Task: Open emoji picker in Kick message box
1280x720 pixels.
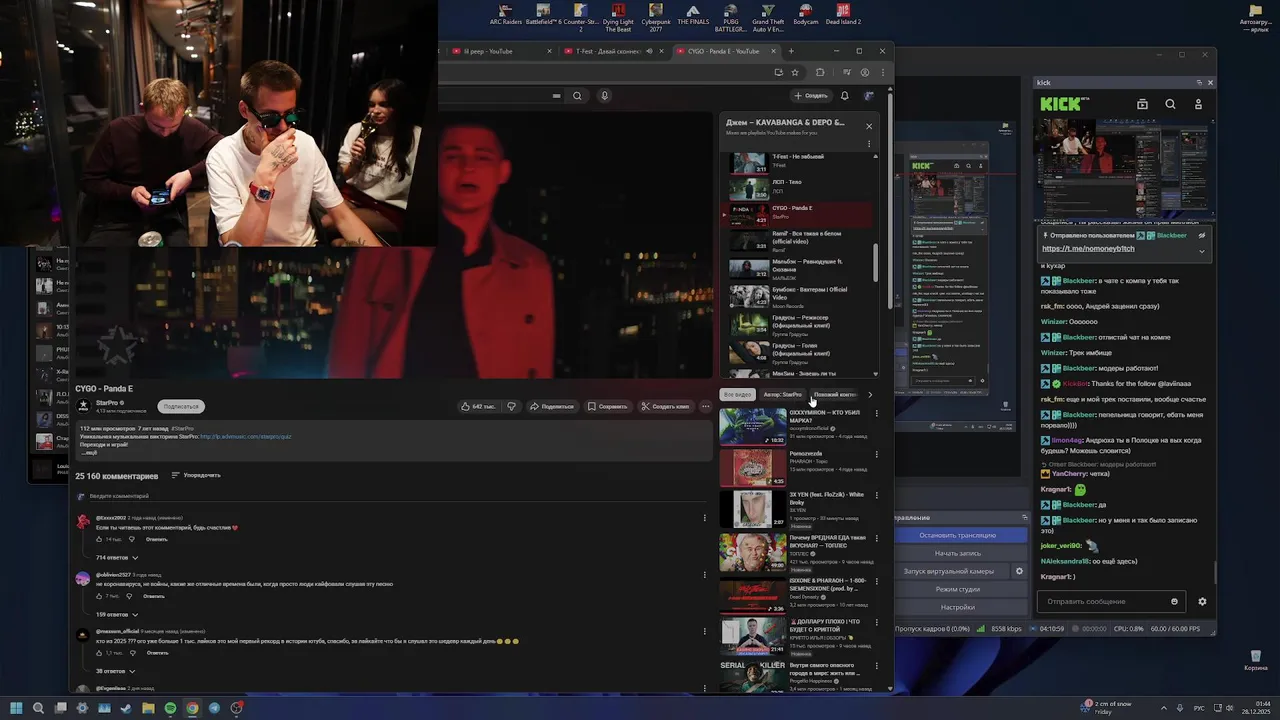Action: tap(1174, 602)
